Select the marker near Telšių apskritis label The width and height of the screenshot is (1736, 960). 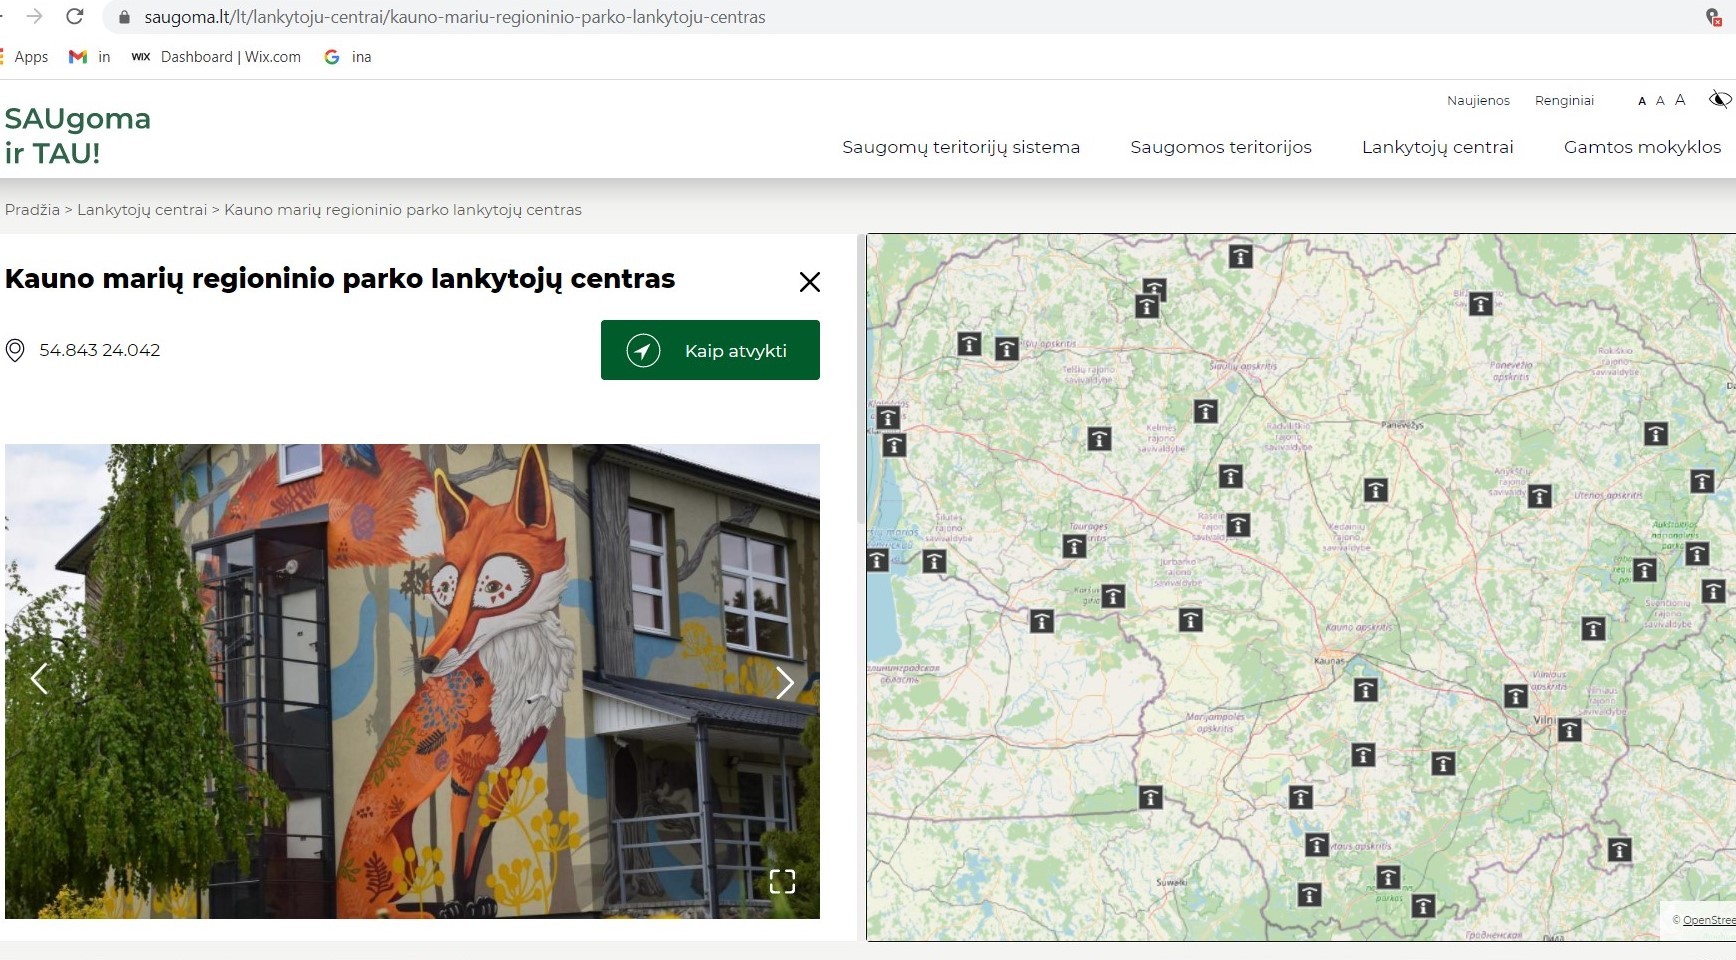pos(1007,349)
